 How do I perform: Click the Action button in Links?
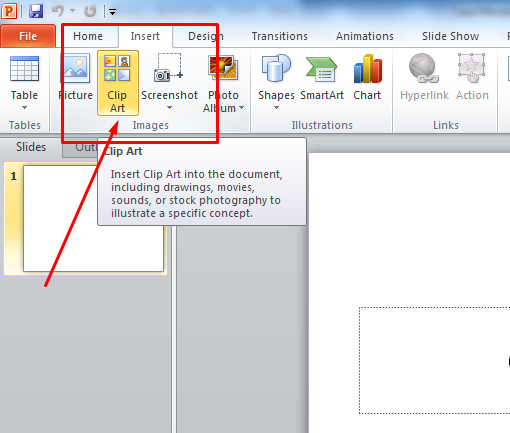tap(472, 77)
